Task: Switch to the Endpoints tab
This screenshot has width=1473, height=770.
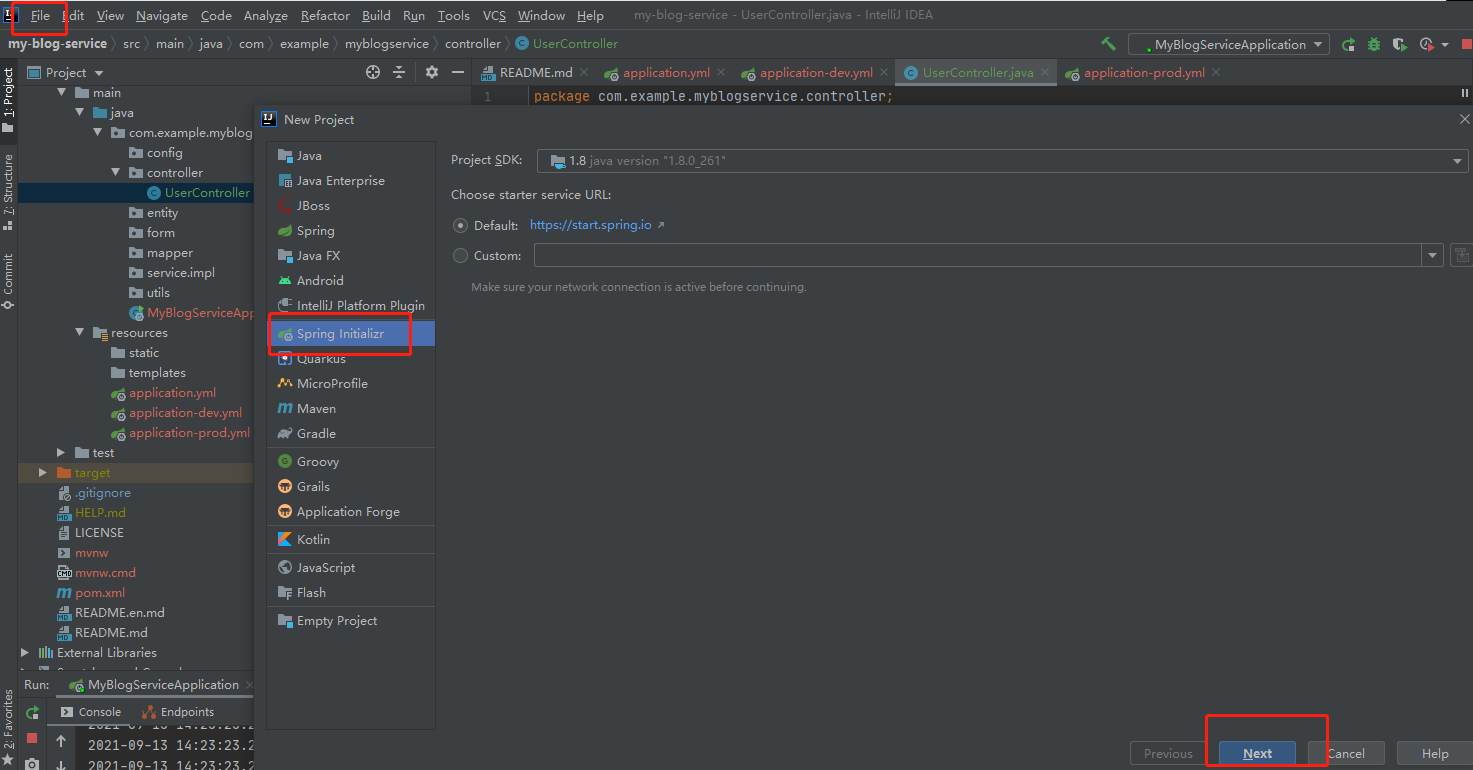Action: click(178, 712)
